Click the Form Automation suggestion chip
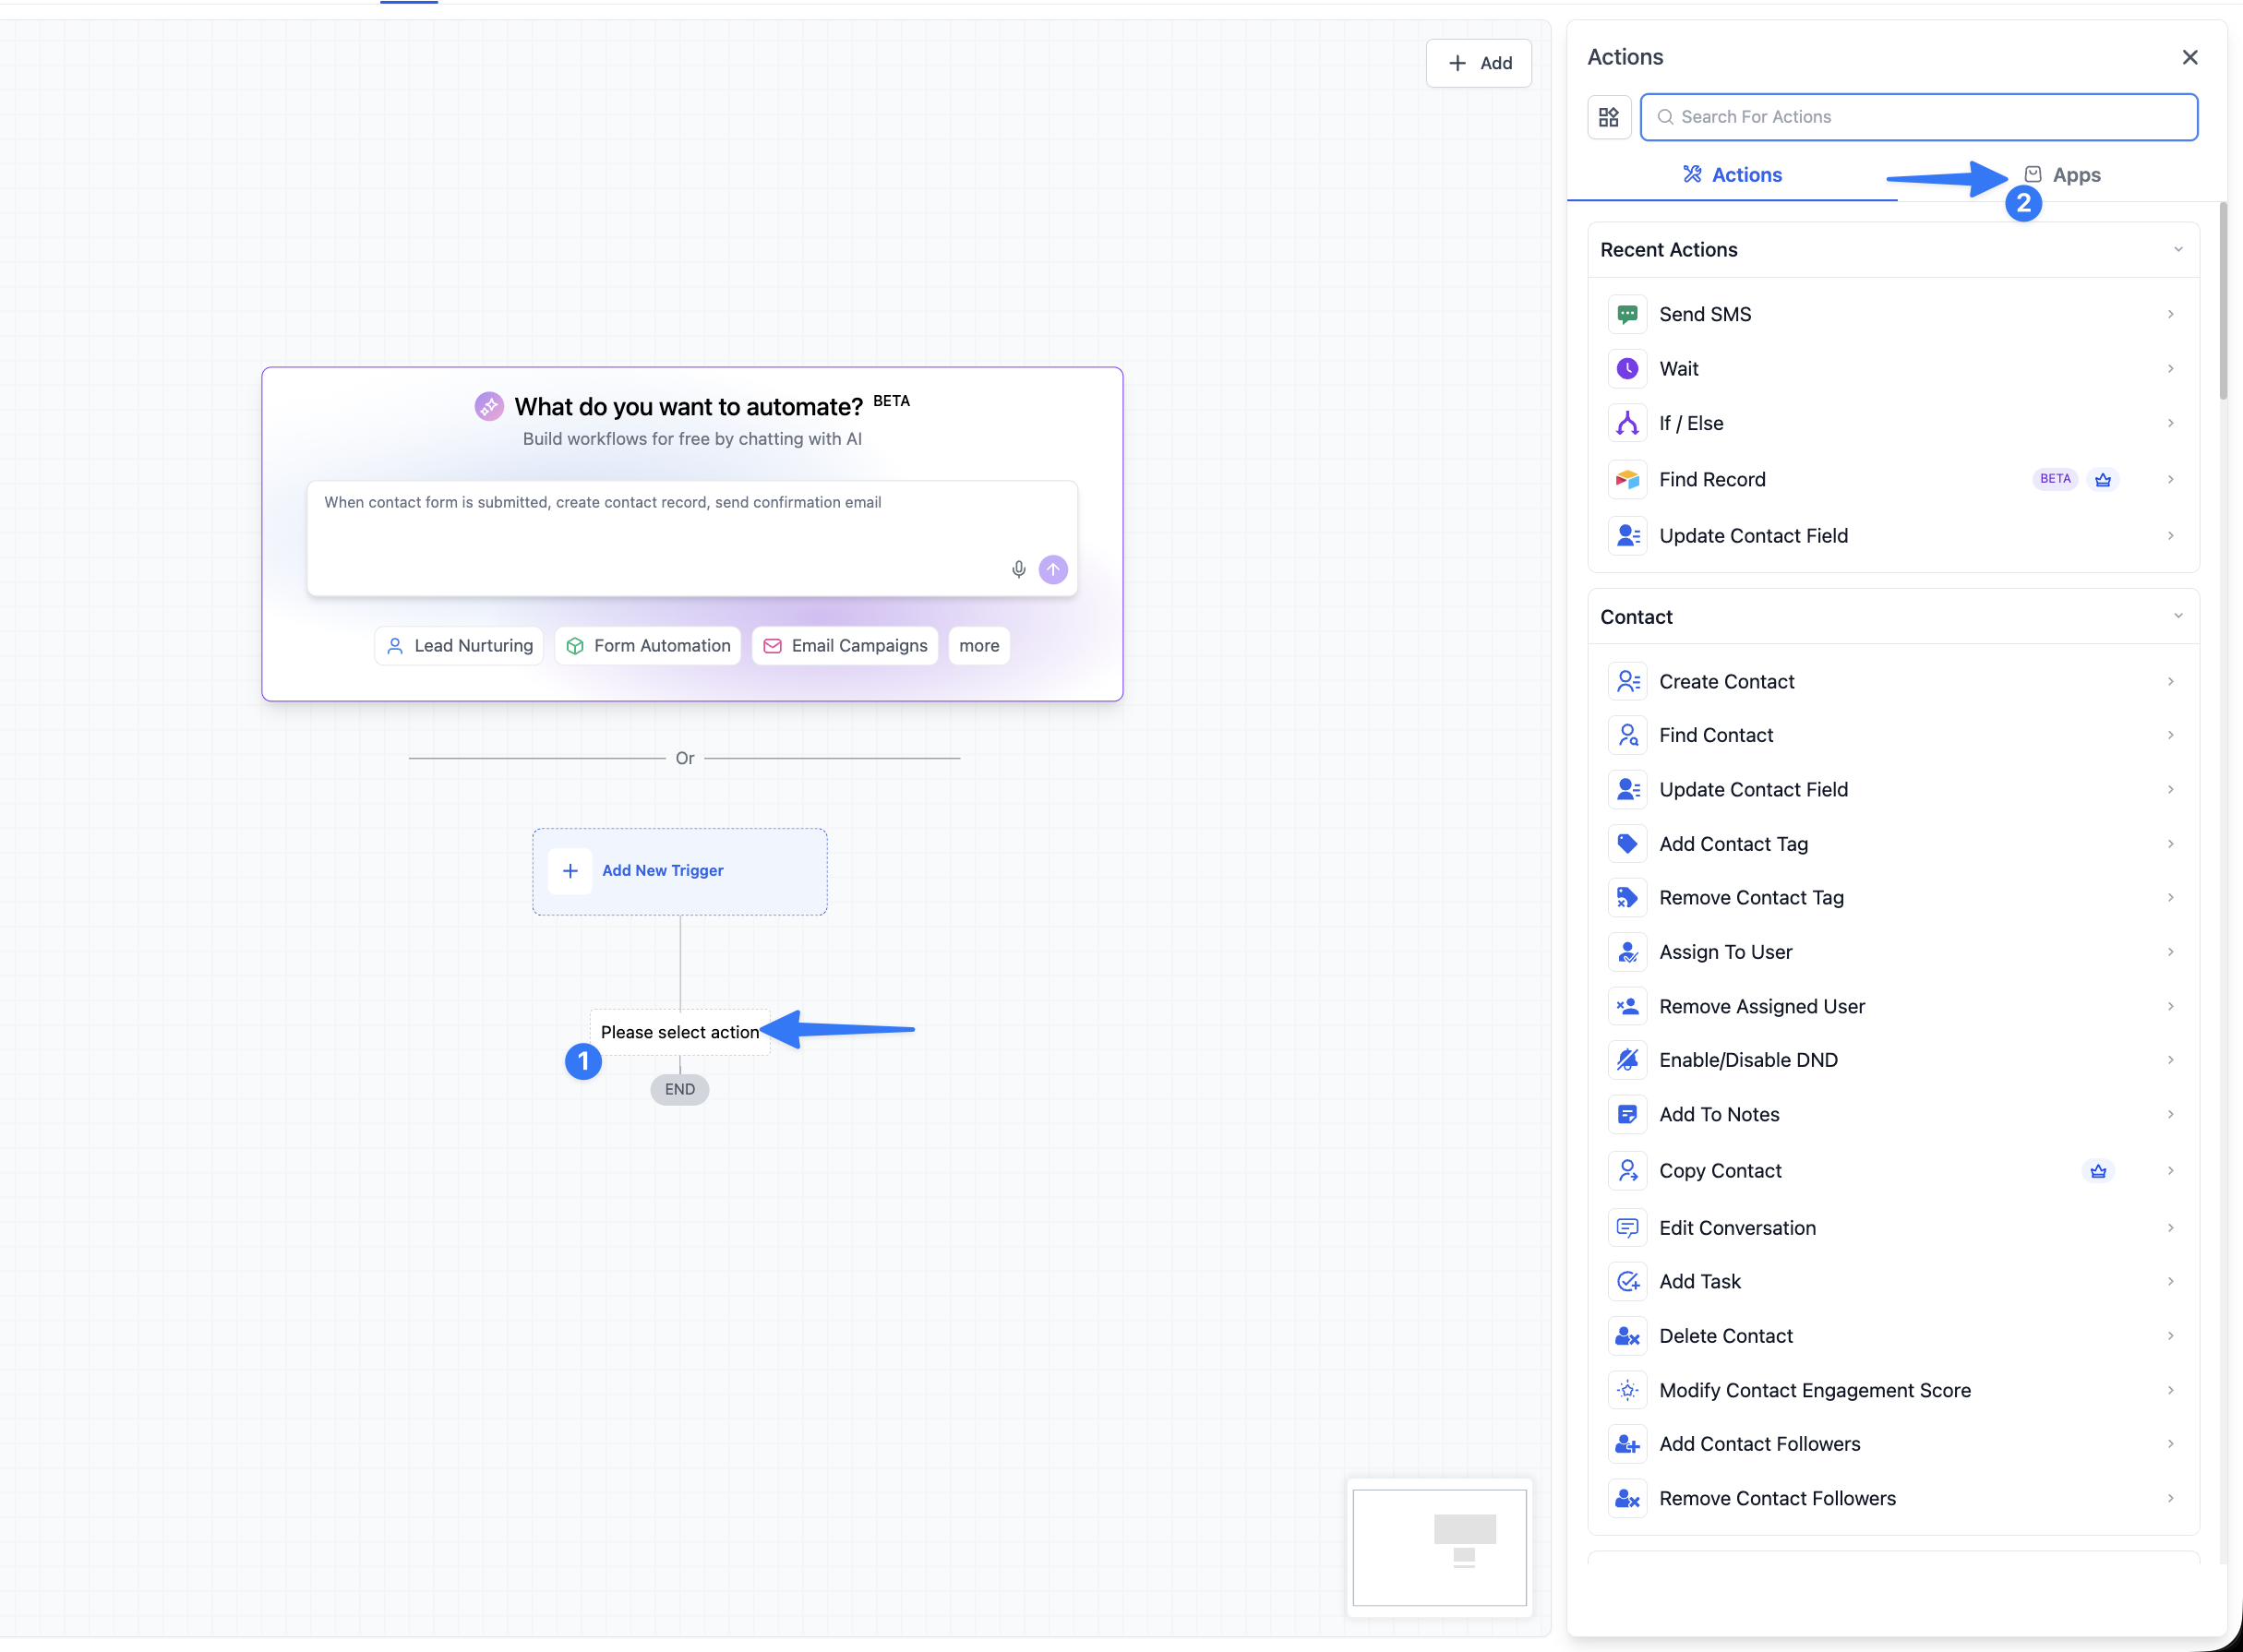2243x1652 pixels. 648,646
